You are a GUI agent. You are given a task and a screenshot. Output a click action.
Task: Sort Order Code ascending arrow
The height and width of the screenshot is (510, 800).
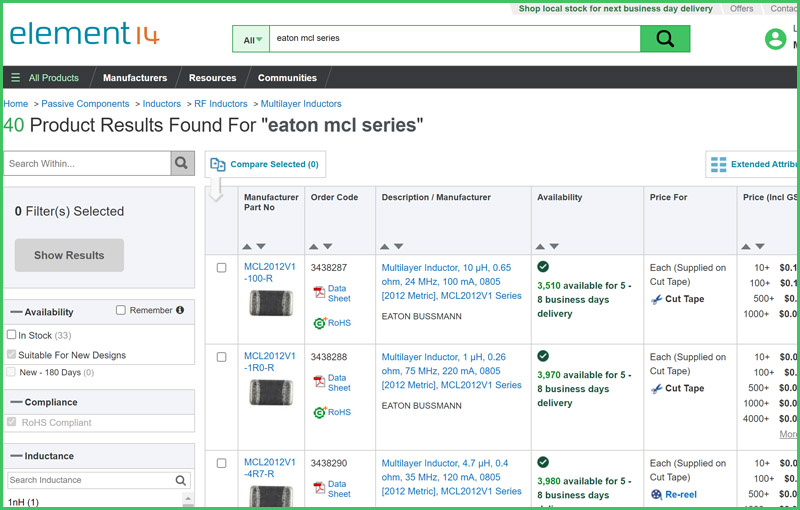point(314,246)
